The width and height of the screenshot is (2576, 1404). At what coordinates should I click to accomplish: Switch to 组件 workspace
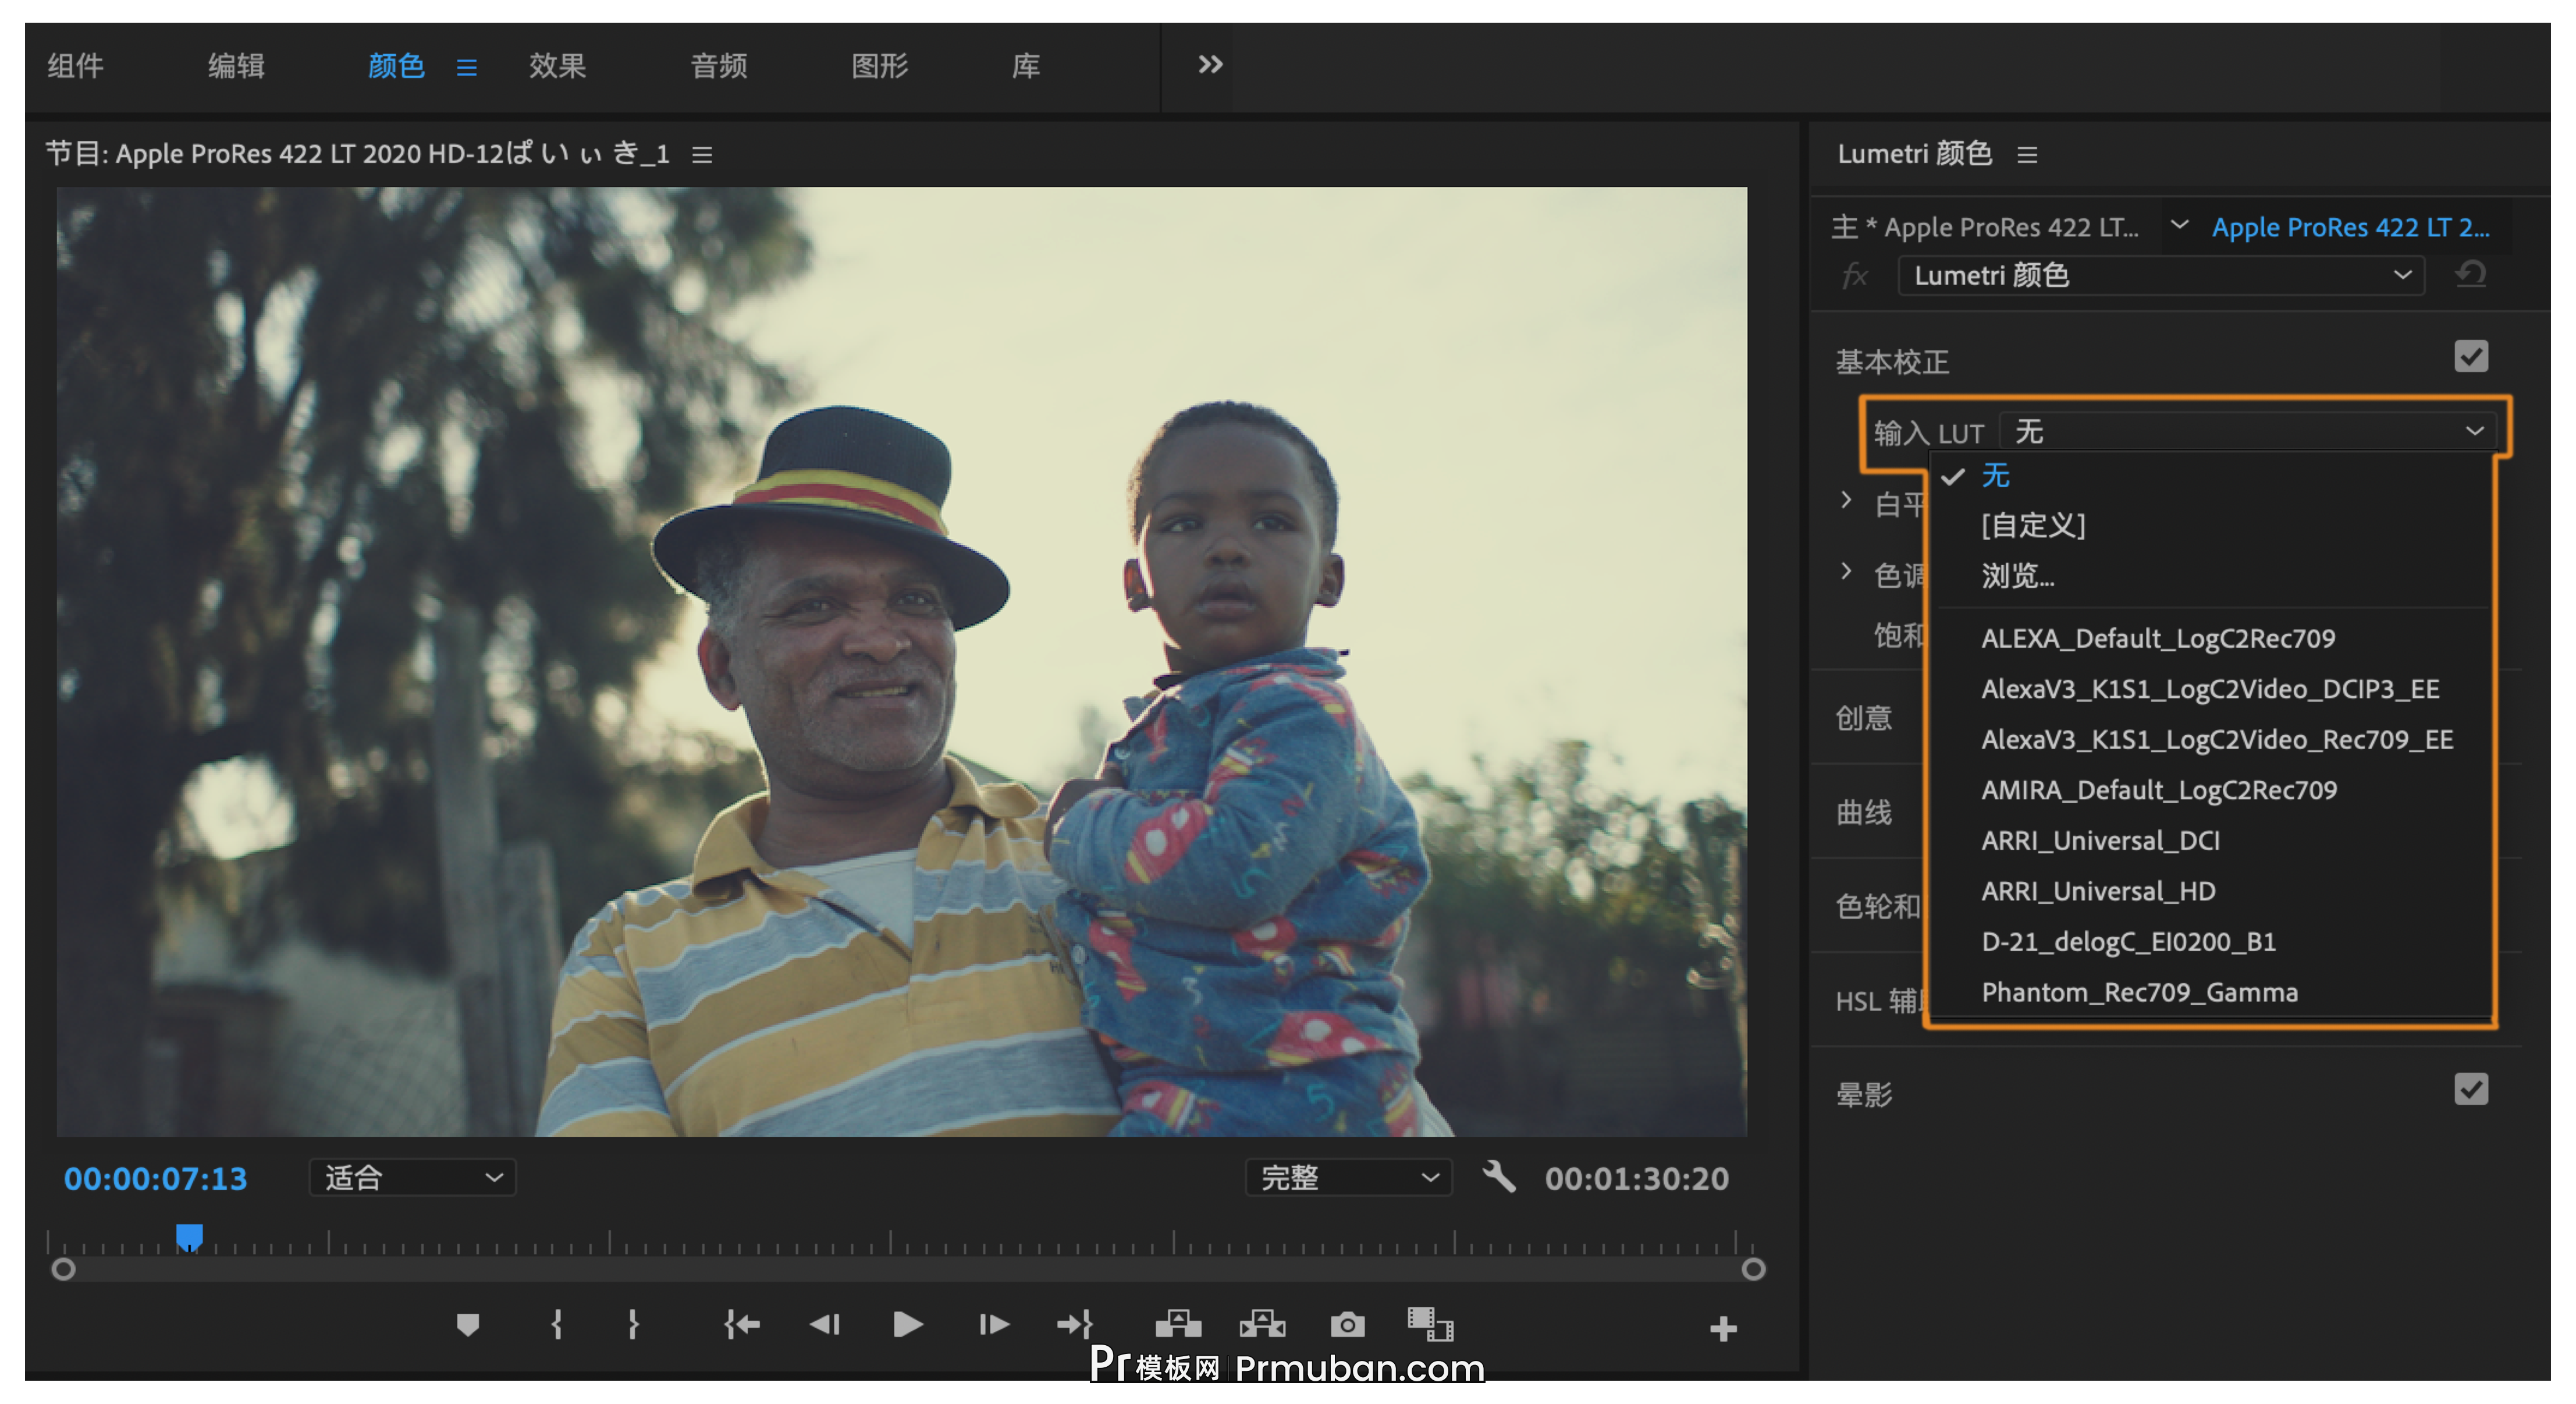(x=76, y=66)
